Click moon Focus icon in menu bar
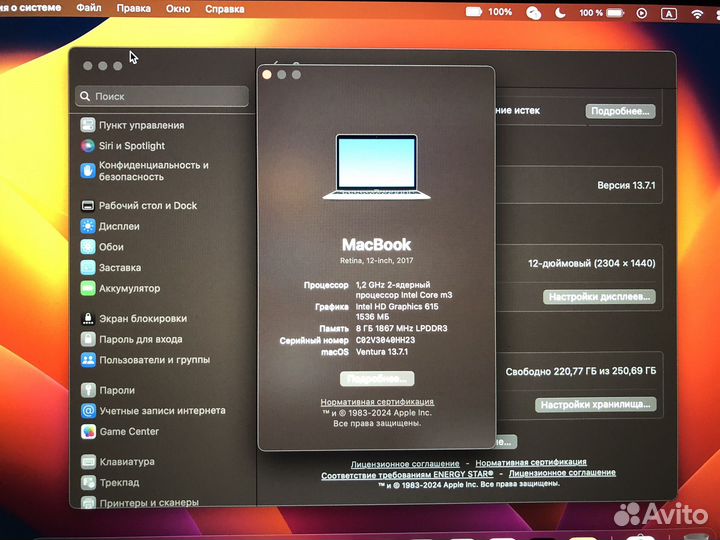This screenshot has width=720, height=540. point(560,13)
